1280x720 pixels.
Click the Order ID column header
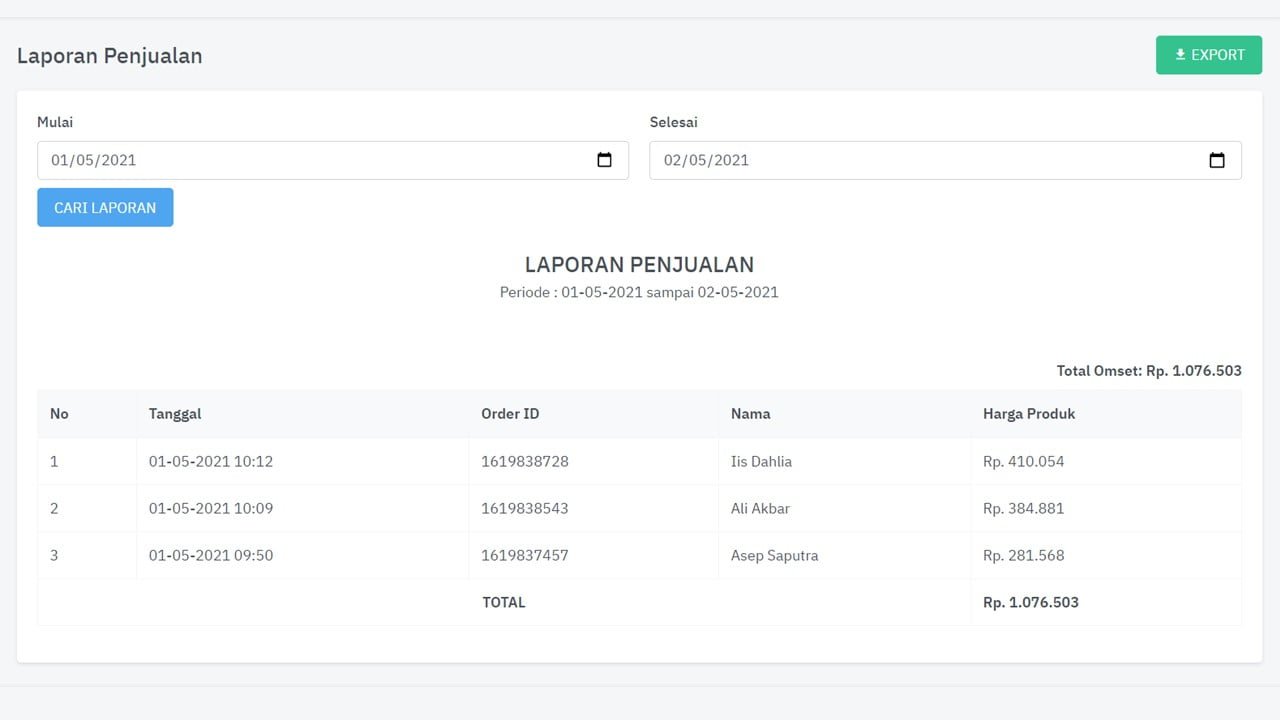pyautogui.click(x=510, y=414)
